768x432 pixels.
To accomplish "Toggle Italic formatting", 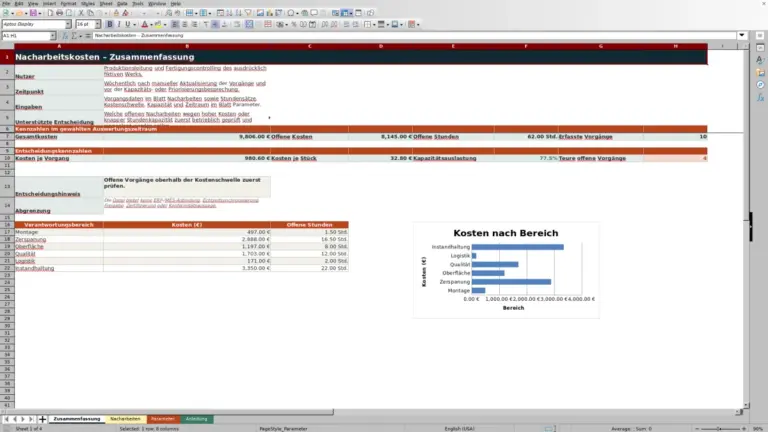I will coord(119,24).
